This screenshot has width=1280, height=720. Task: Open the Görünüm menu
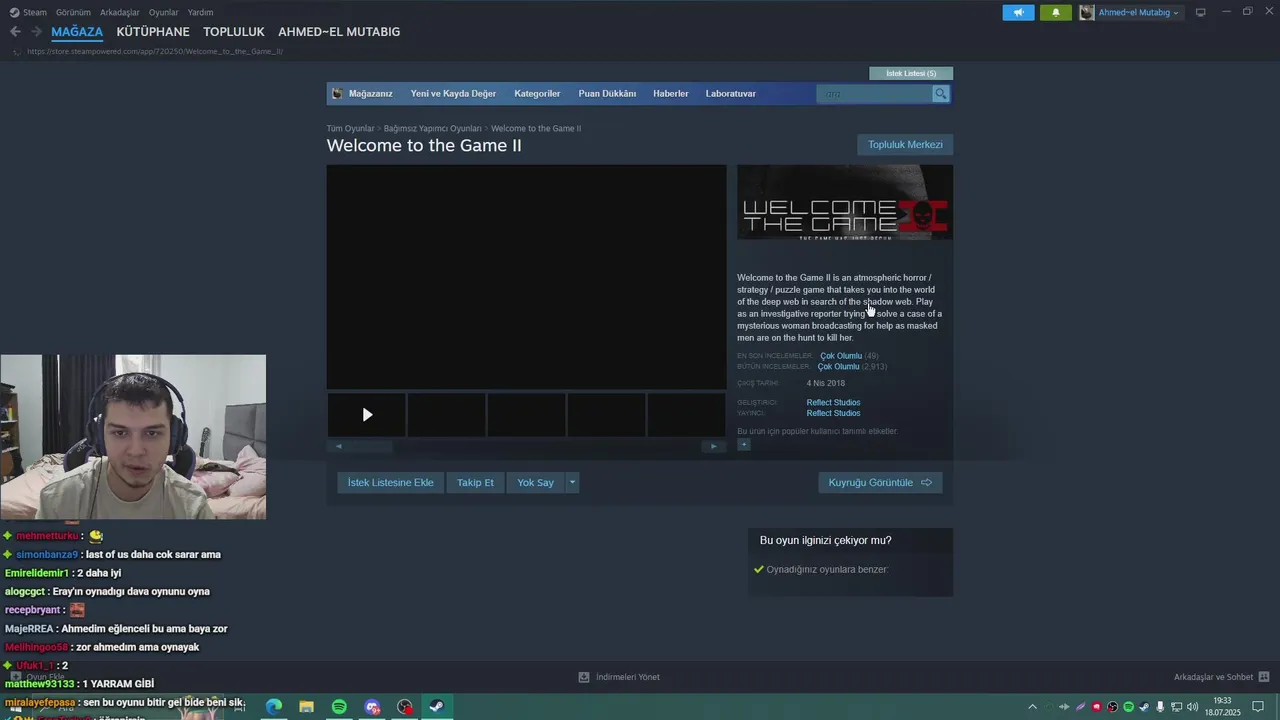74,12
